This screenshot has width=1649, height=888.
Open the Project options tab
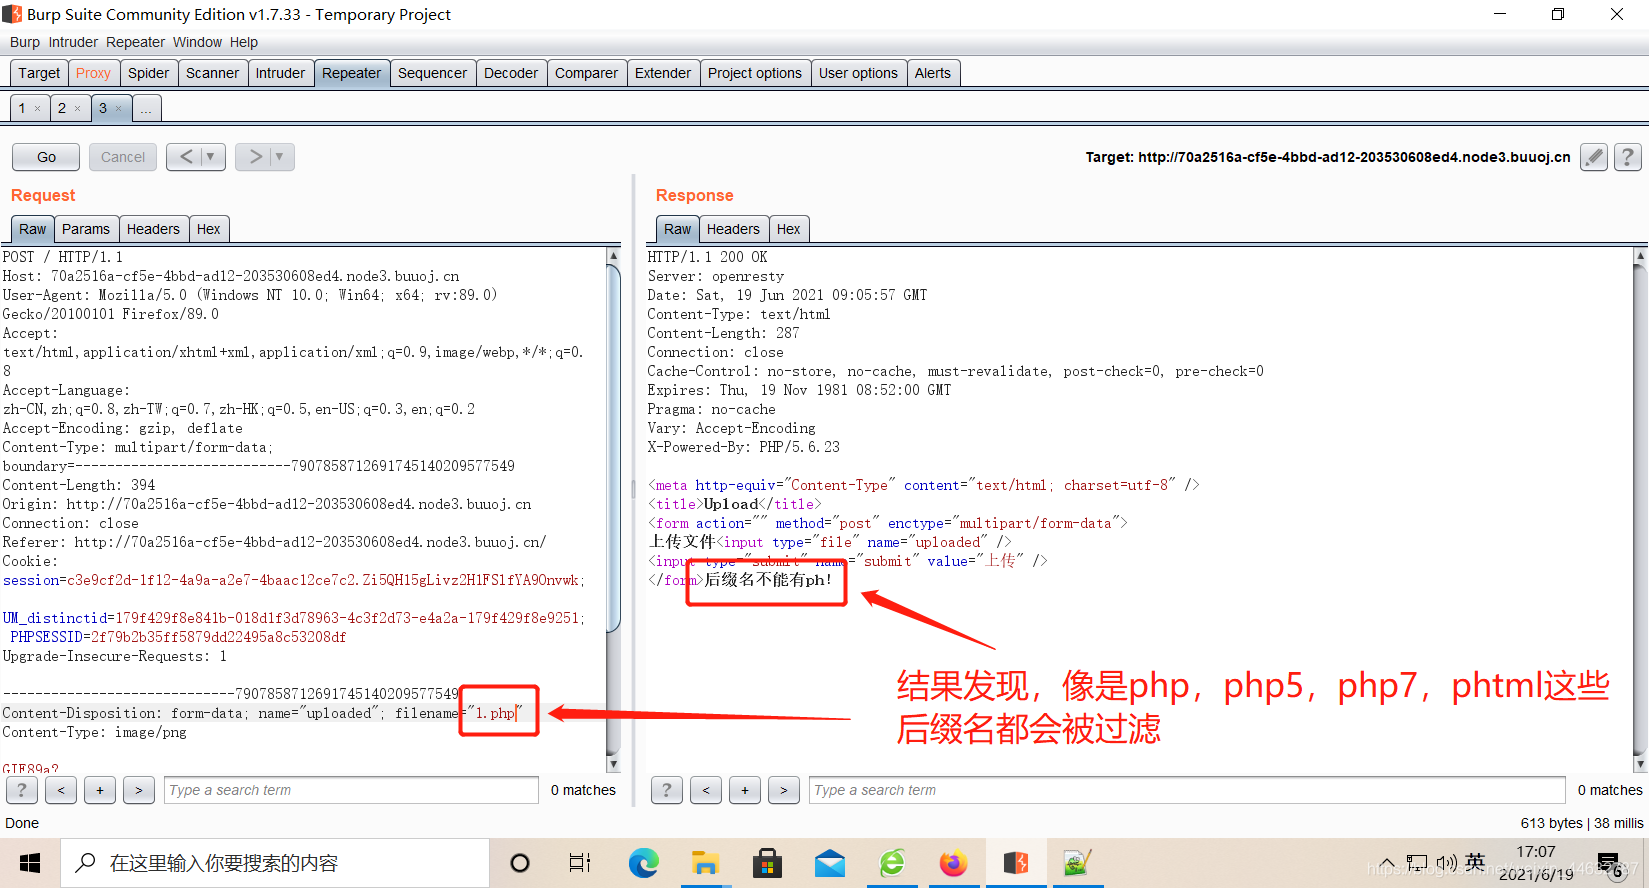(x=755, y=73)
